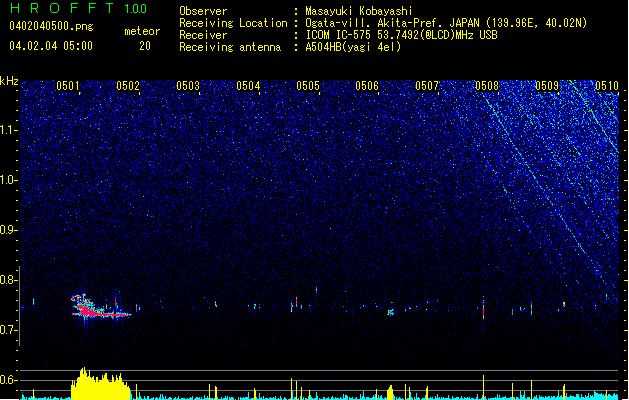This screenshot has height=400, width=629.
Task: Click the 0.7 kHz axis label
Action: click(x=9, y=330)
